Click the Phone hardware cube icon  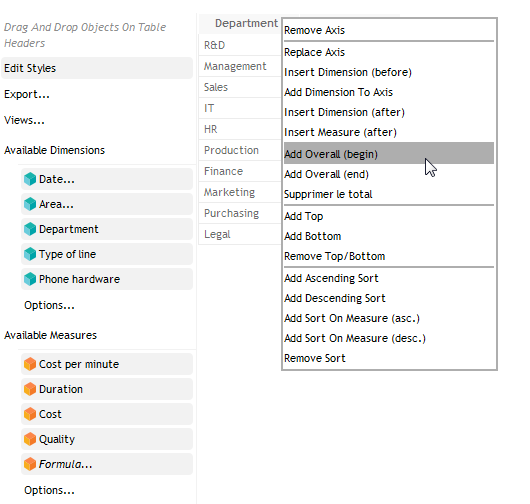tap(30, 279)
